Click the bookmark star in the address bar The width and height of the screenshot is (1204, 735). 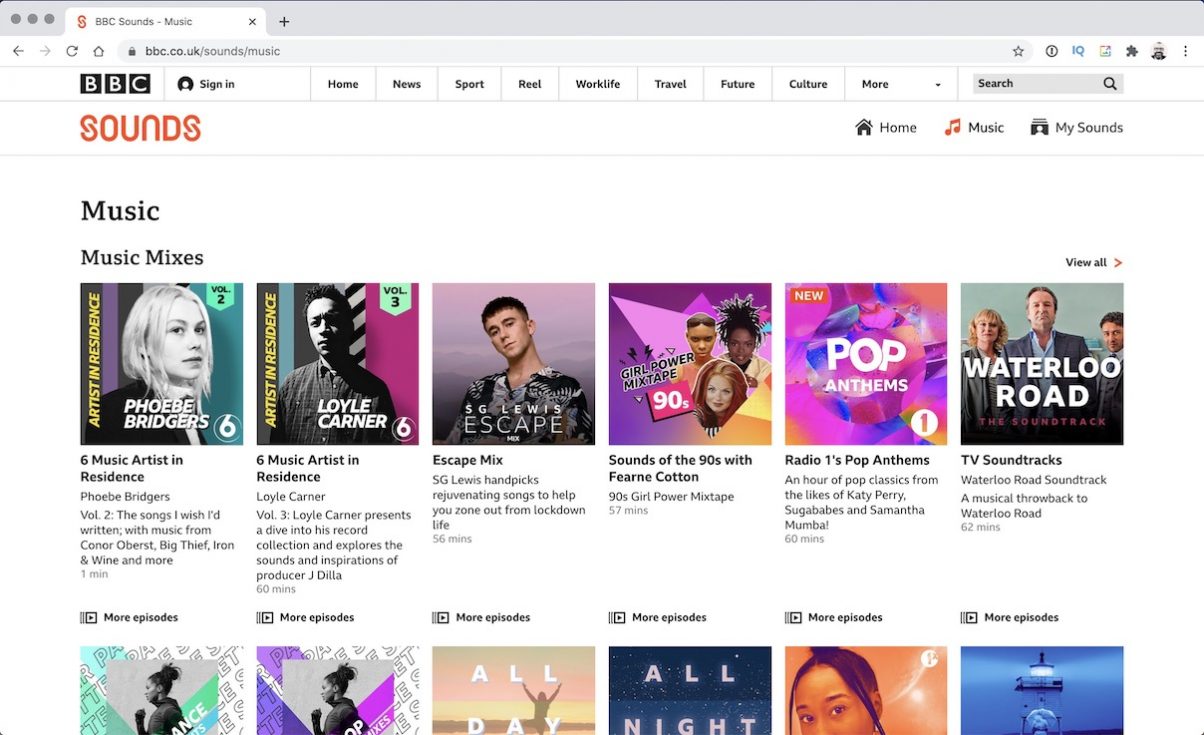(x=1017, y=51)
